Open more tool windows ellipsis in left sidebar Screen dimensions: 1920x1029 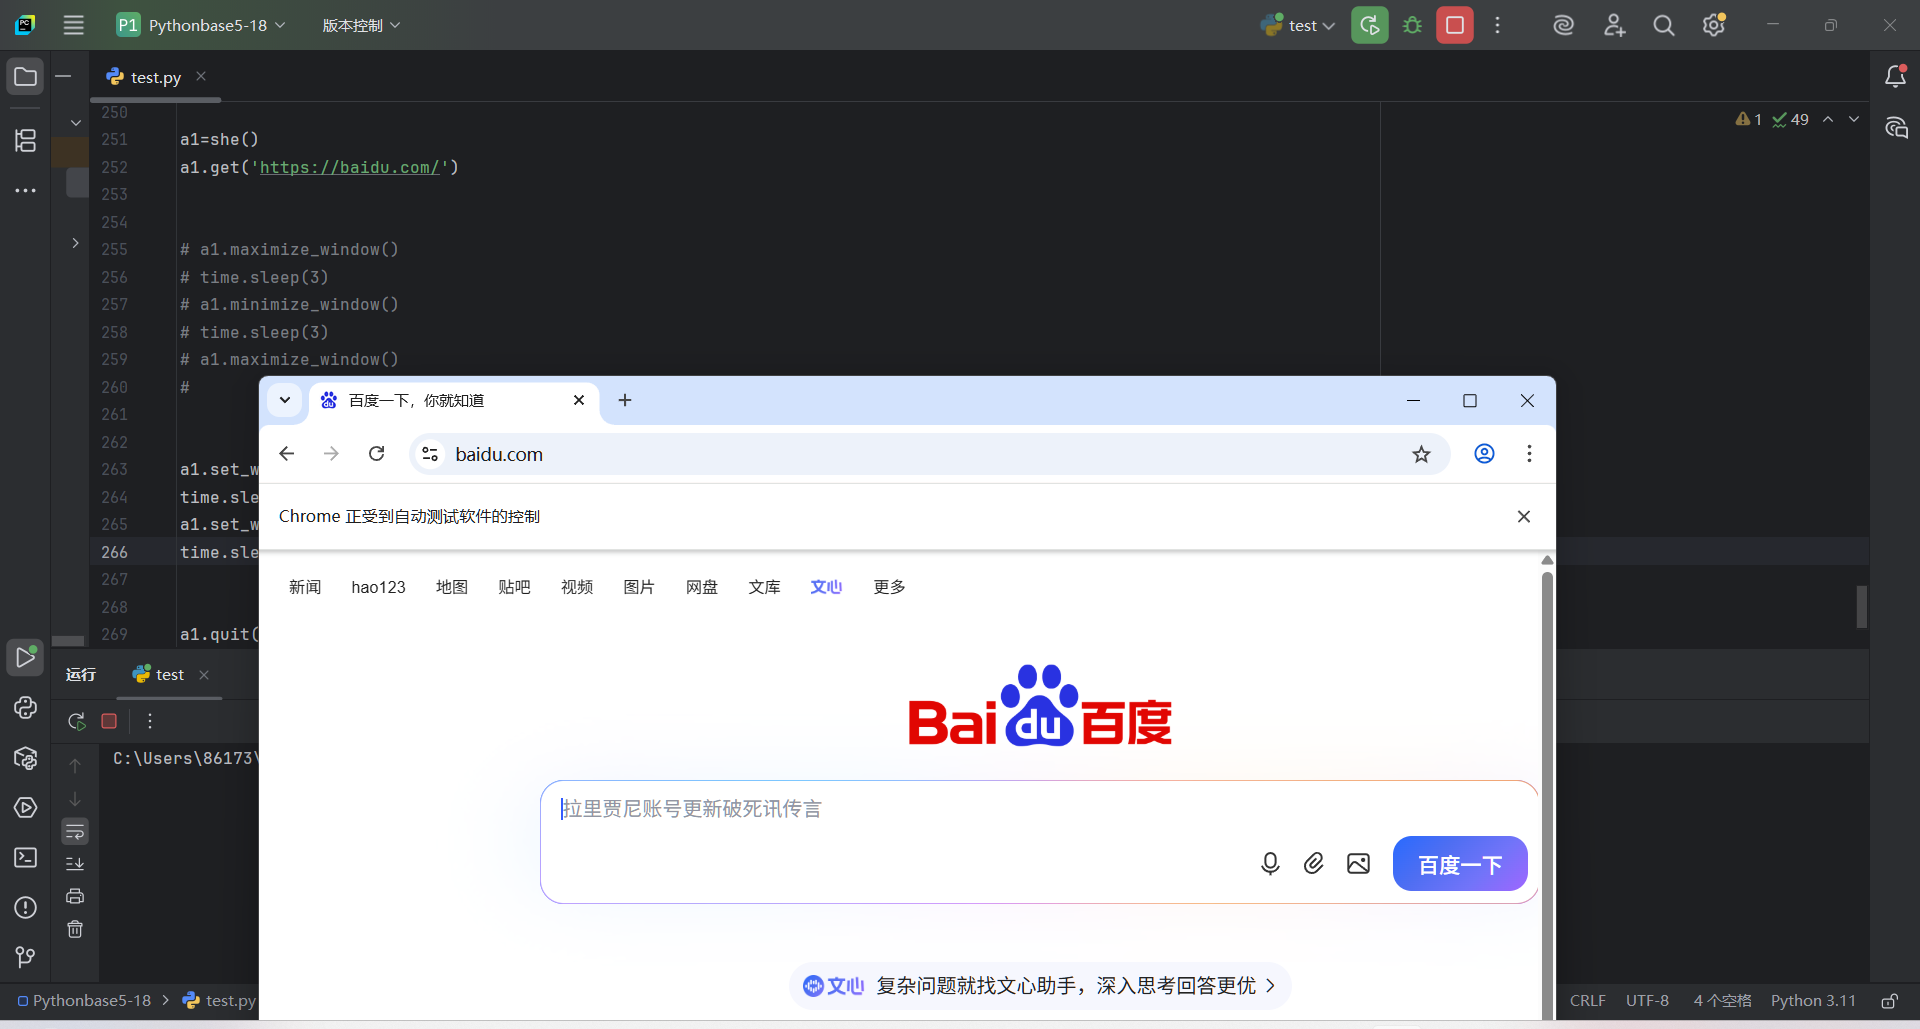tap(26, 190)
